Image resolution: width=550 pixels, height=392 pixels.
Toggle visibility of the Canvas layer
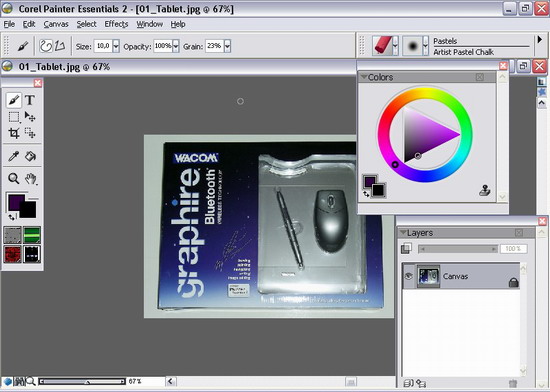(x=408, y=276)
